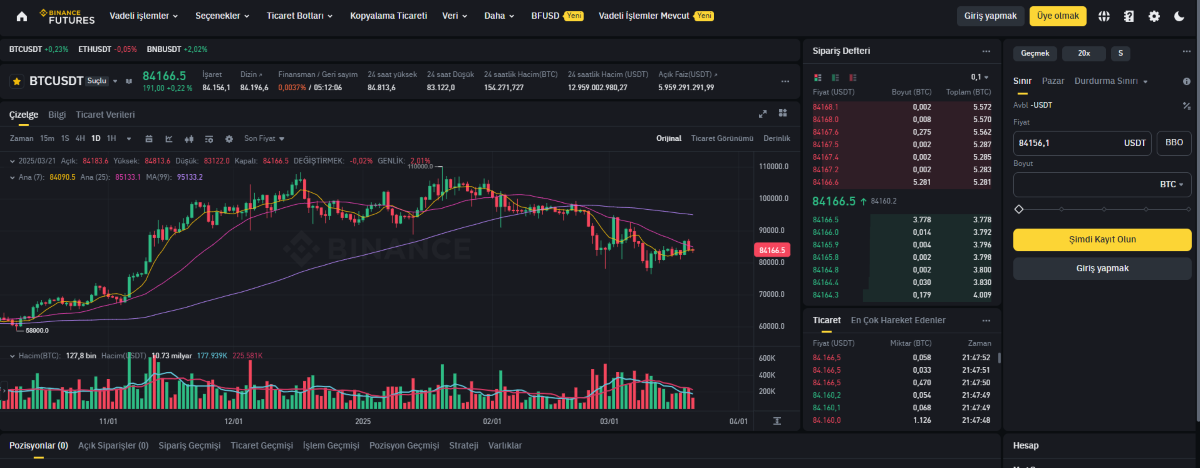Open BTC size unit dropdown
Viewport: 1200px width, 468px height.
pos(1171,185)
